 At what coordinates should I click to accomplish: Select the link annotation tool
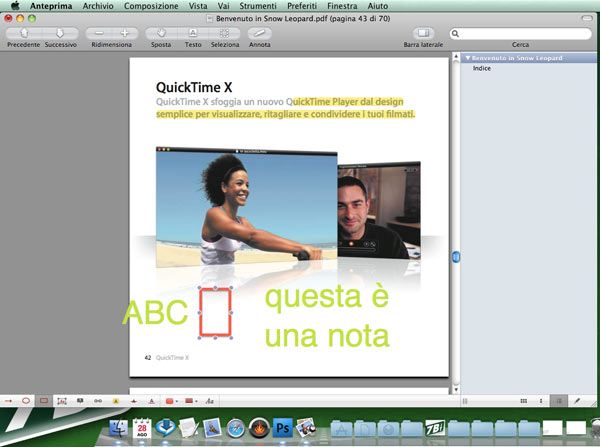[x=98, y=400]
